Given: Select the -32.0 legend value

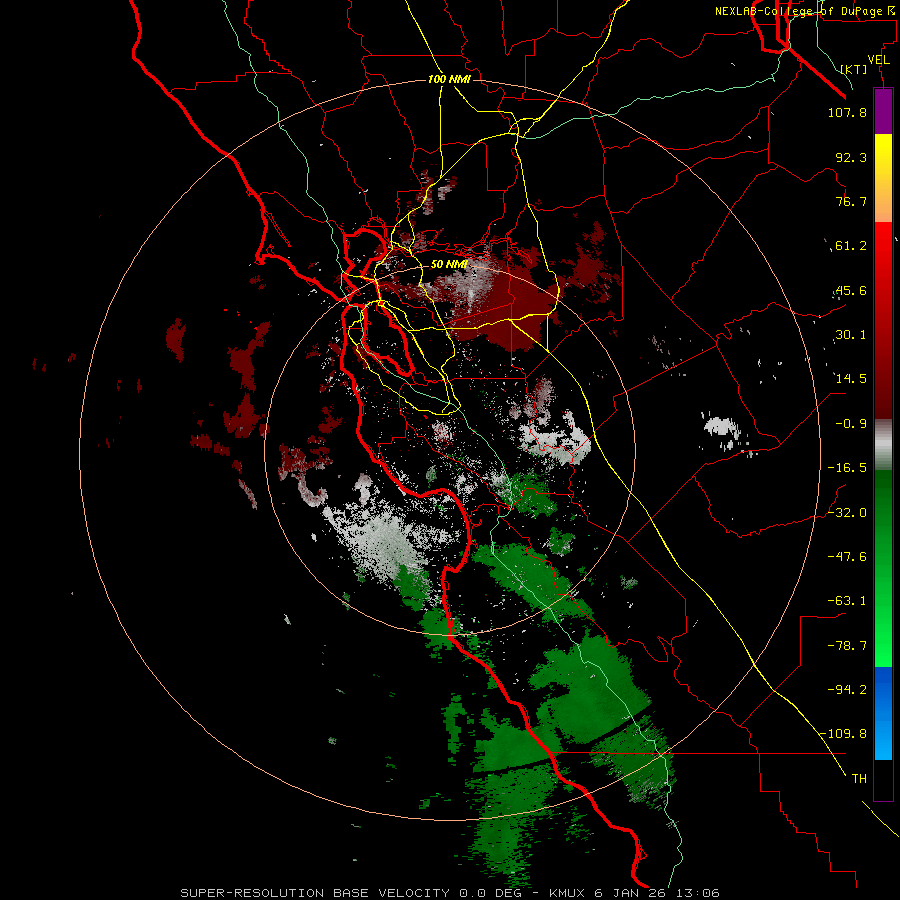Looking at the screenshot, I should pos(847,513).
